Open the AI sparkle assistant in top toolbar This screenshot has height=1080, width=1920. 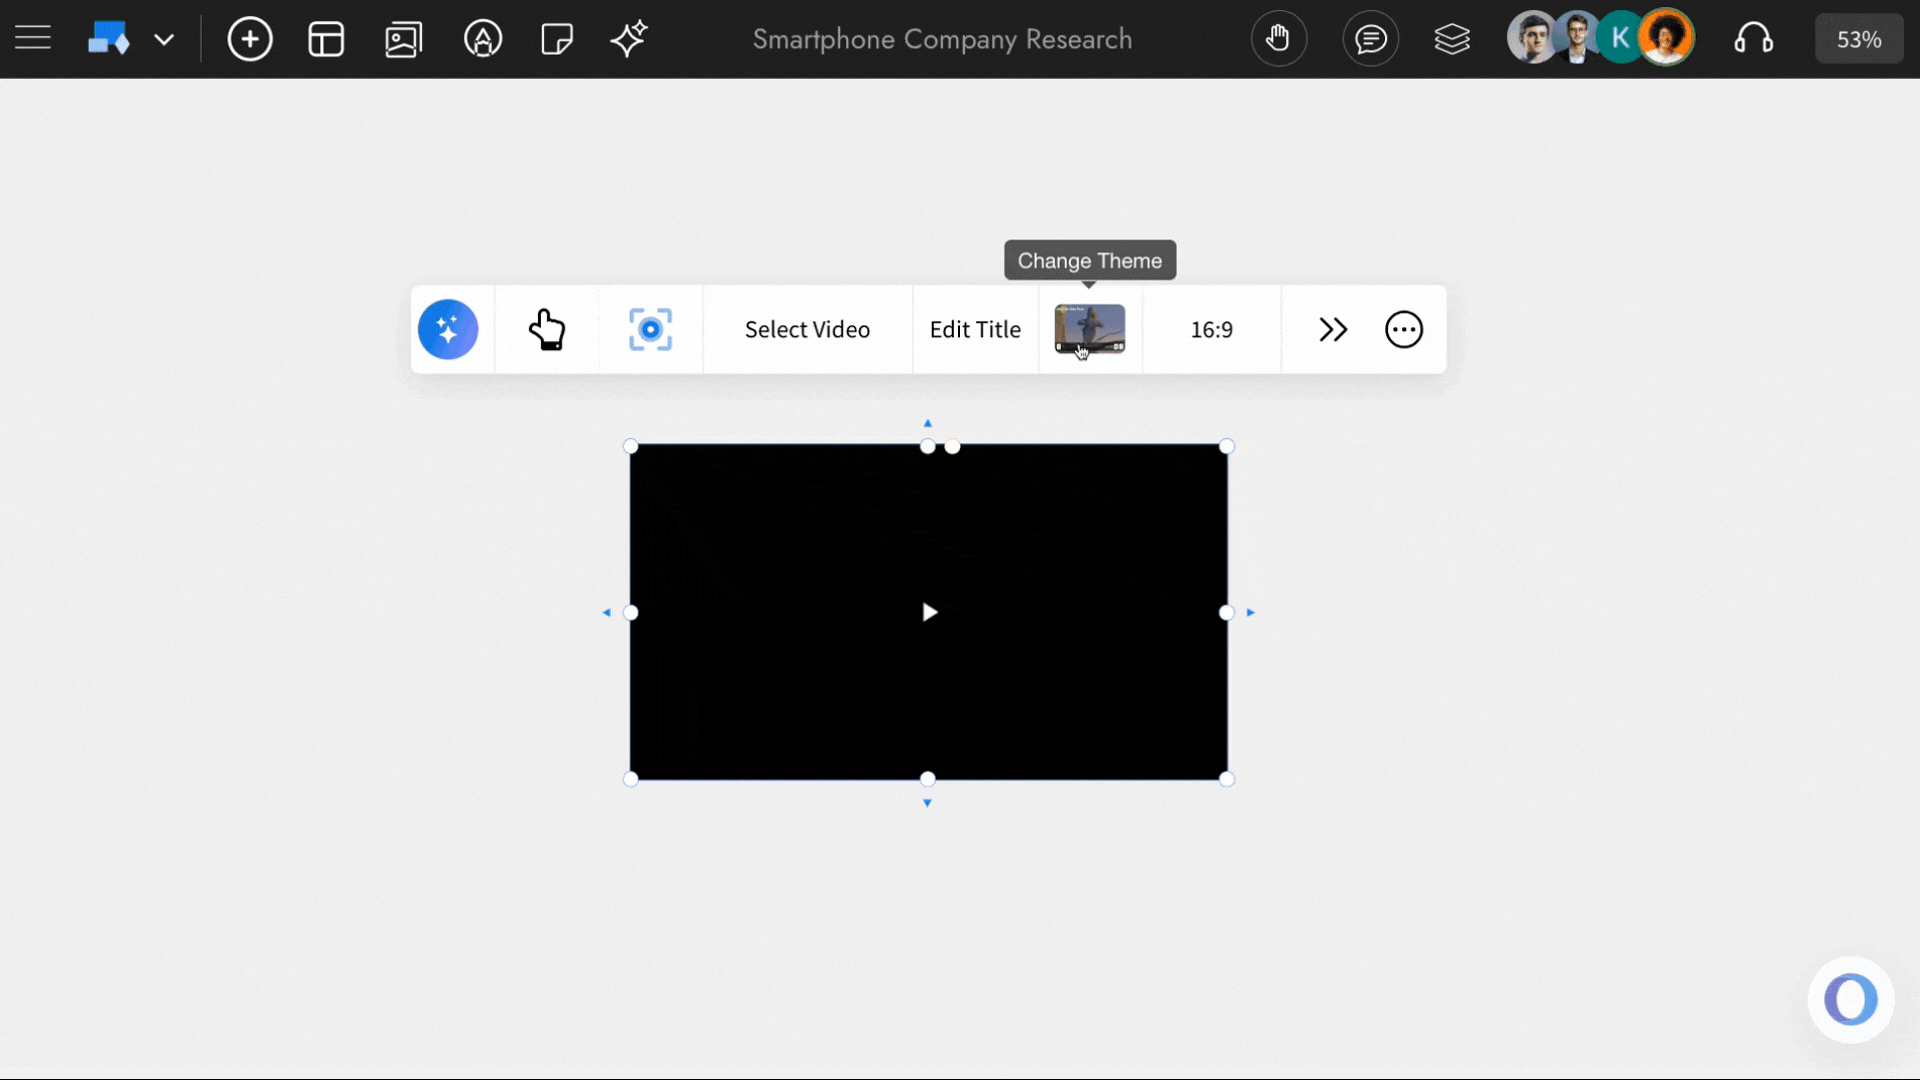tap(629, 39)
